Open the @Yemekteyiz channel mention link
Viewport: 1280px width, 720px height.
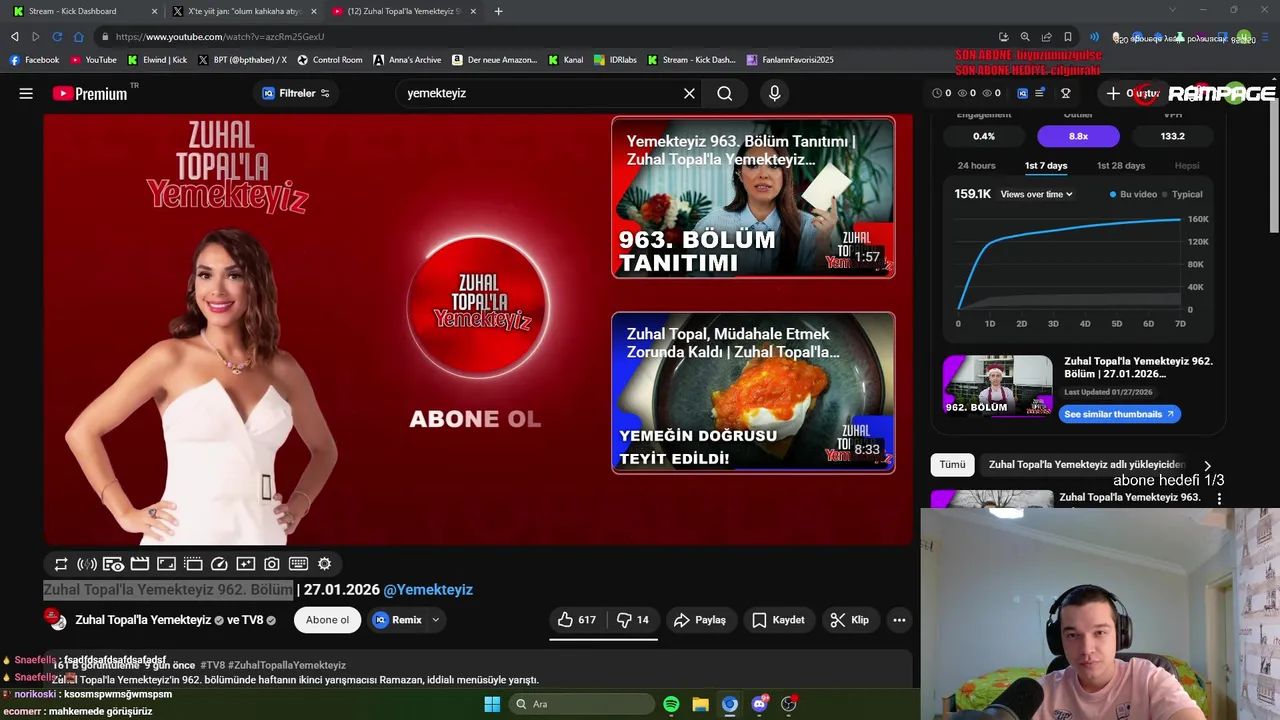[428, 590]
